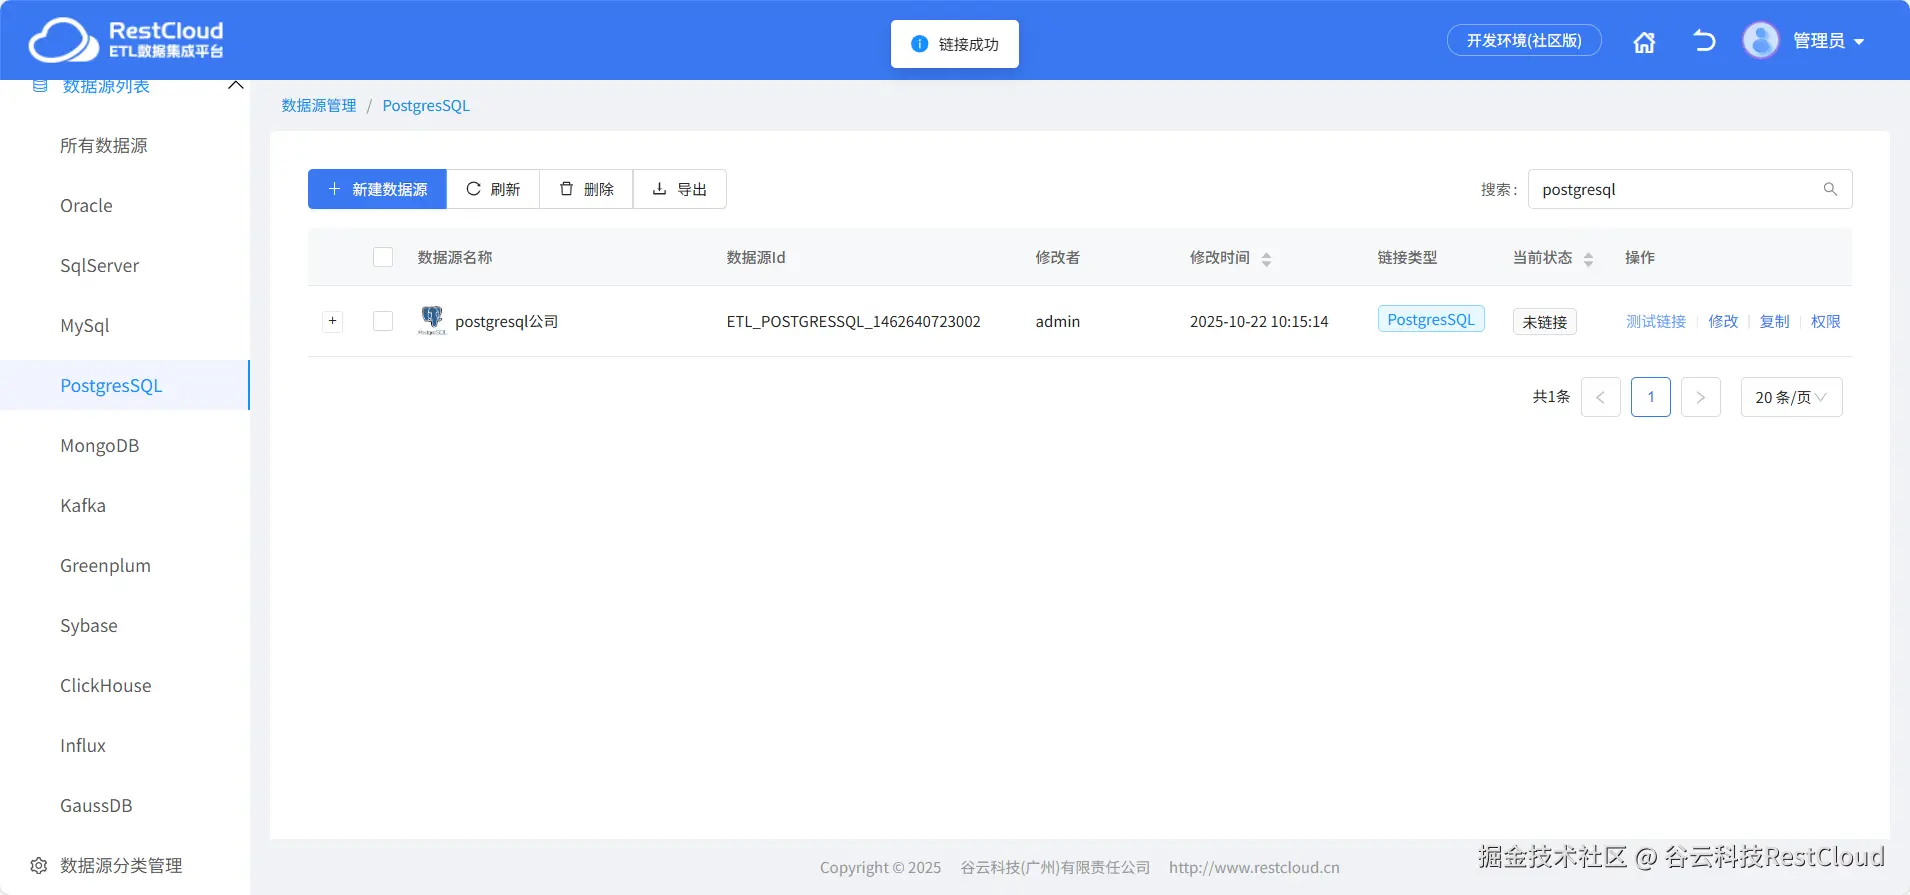Go to next page in pagination
This screenshot has height=895, width=1910.
(x=1701, y=397)
